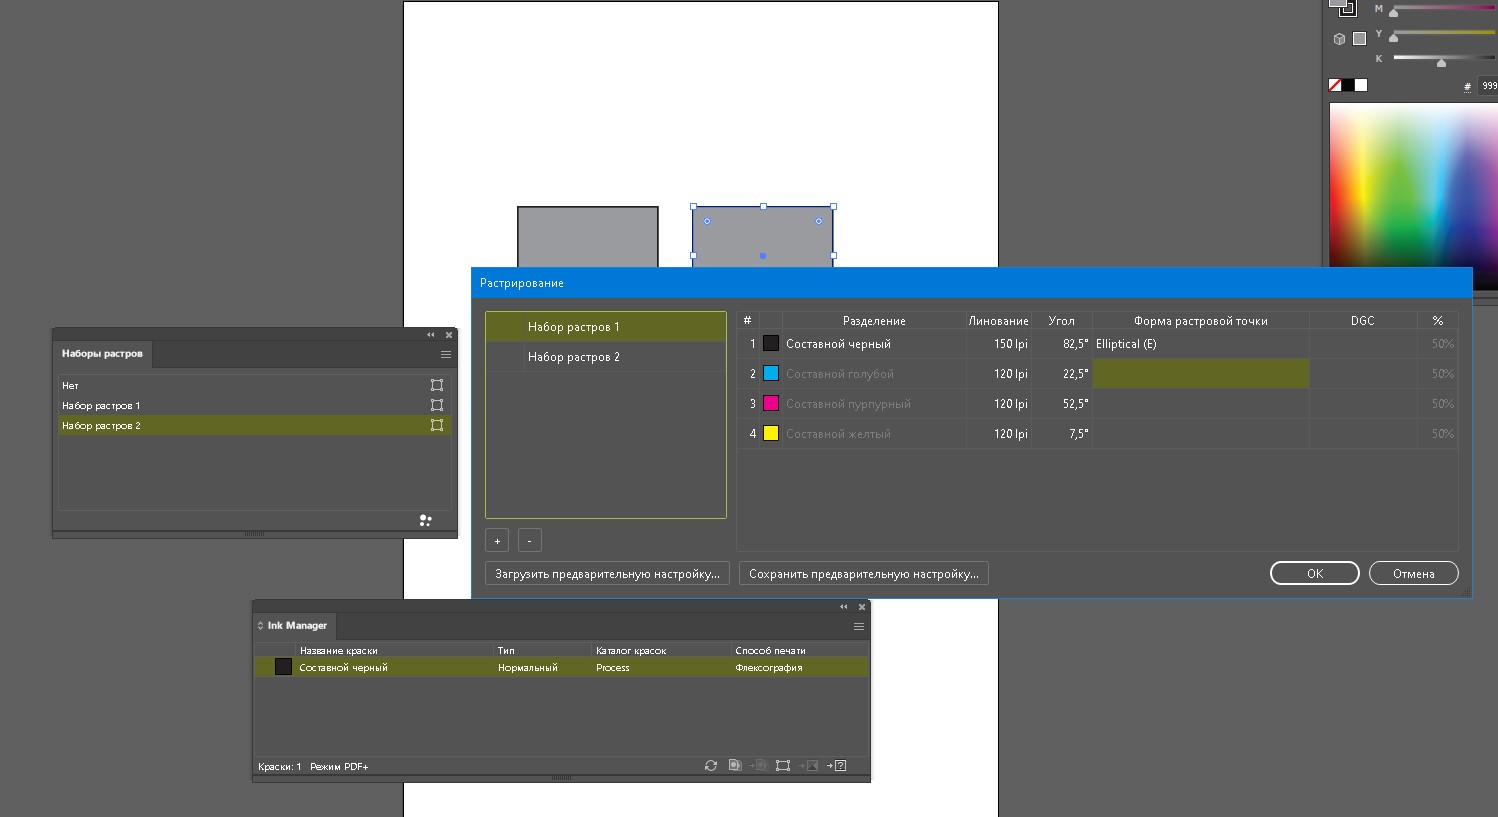Image resolution: width=1498 pixels, height=817 pixels.
Task: Click the black ink swatch in Ink Manager
Action: (283, 667)
